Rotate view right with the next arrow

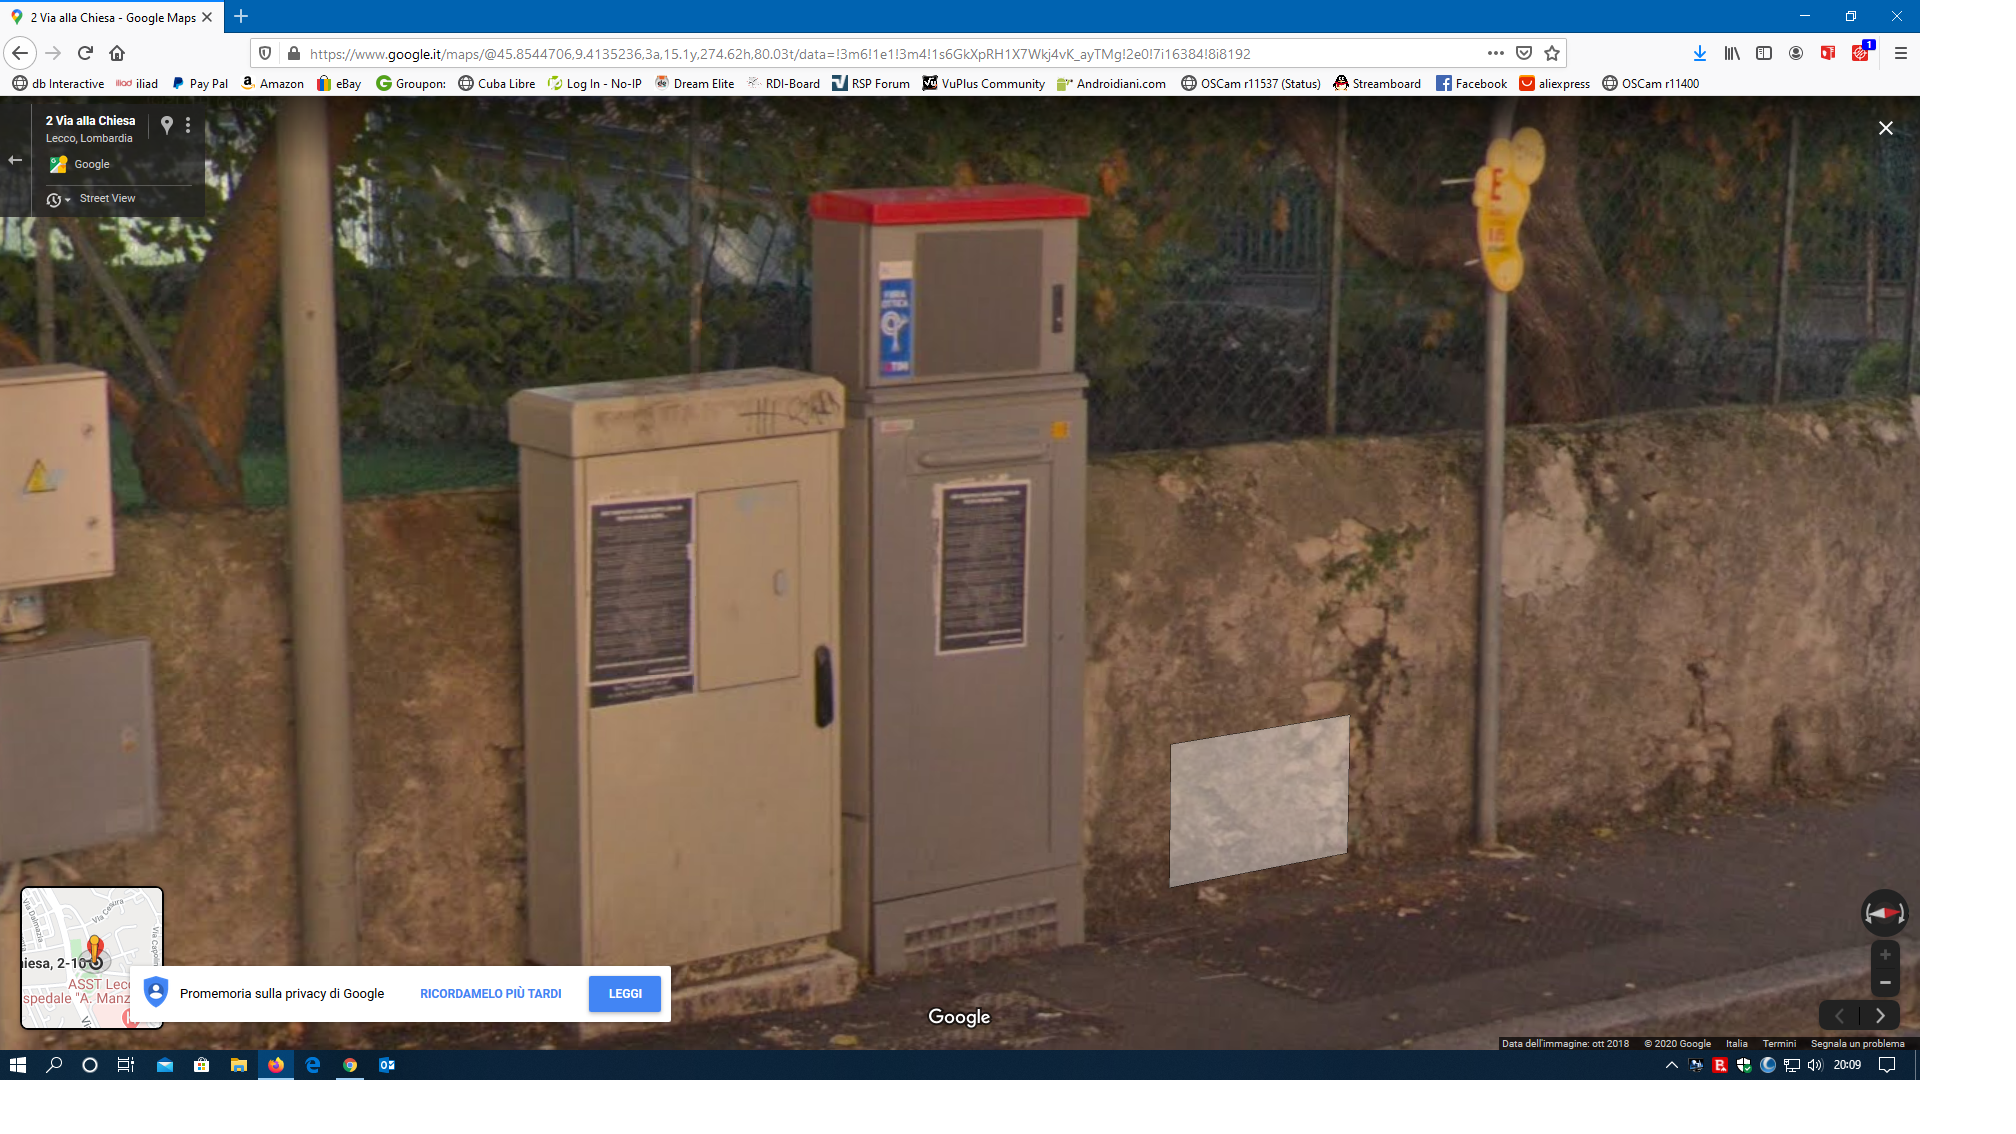(x=1880, y=1015)
